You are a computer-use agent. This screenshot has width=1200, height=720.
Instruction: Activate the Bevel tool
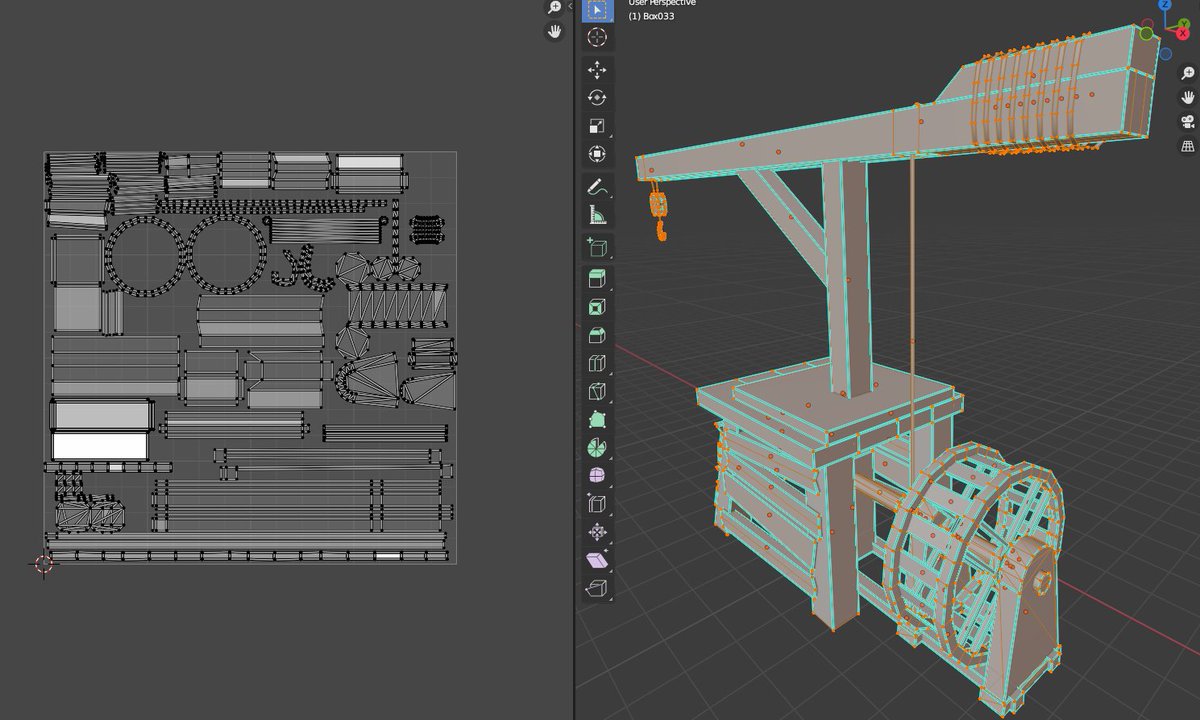click(597, 335)
